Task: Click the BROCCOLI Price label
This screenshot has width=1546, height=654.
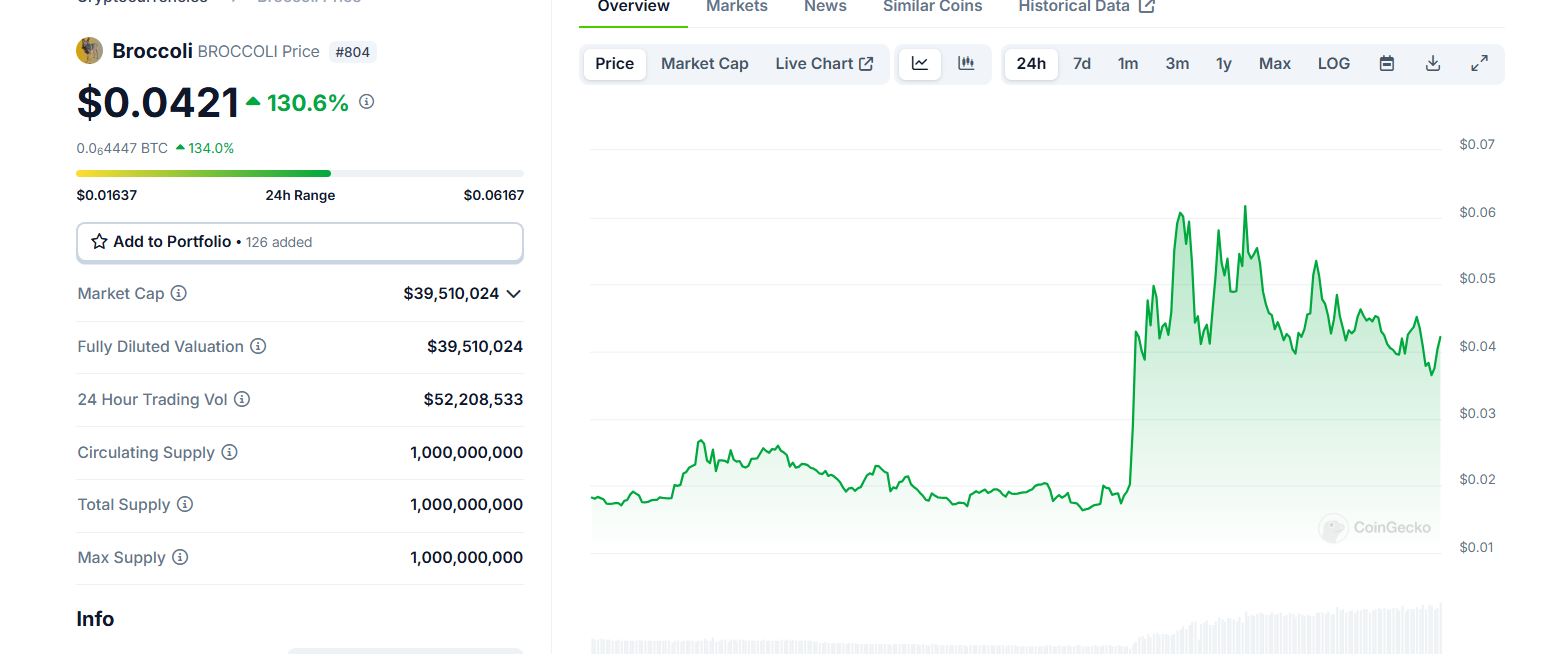Action: coord(259,51)
